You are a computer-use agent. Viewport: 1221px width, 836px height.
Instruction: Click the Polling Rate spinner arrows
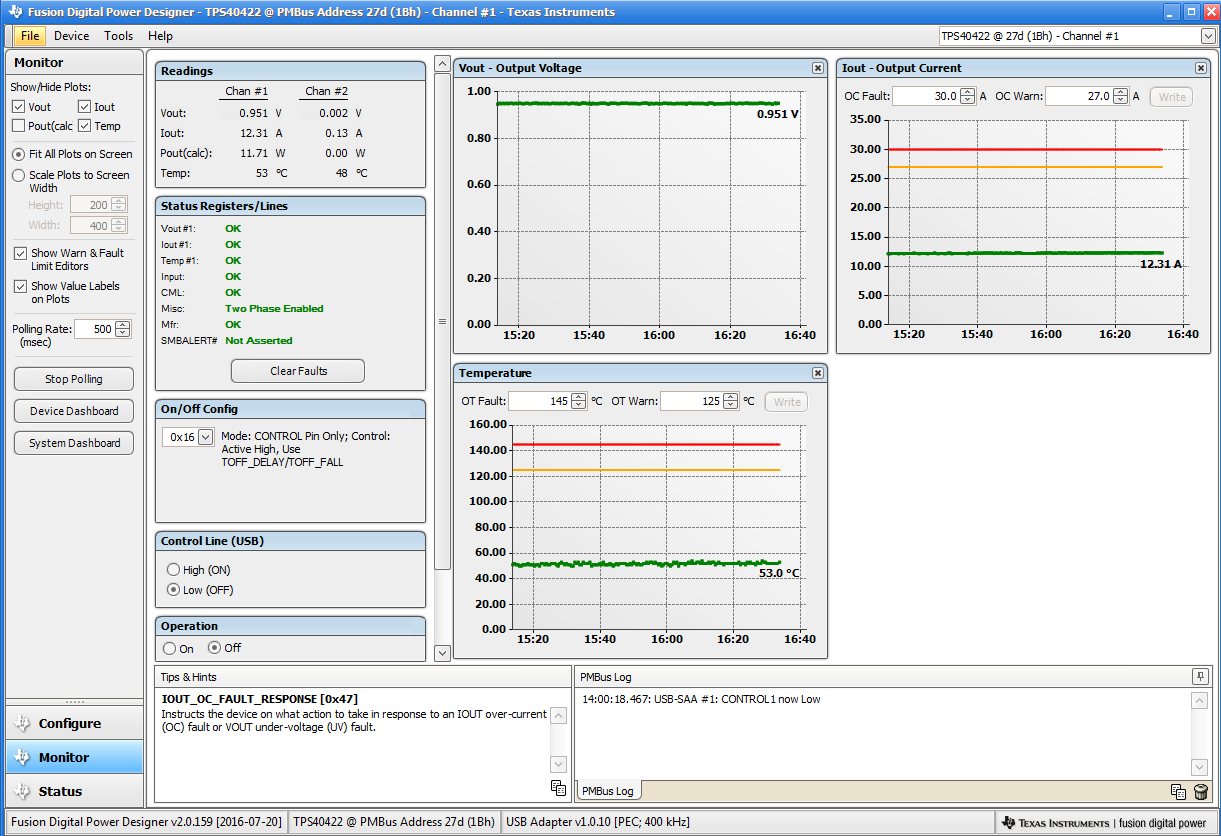123,329
